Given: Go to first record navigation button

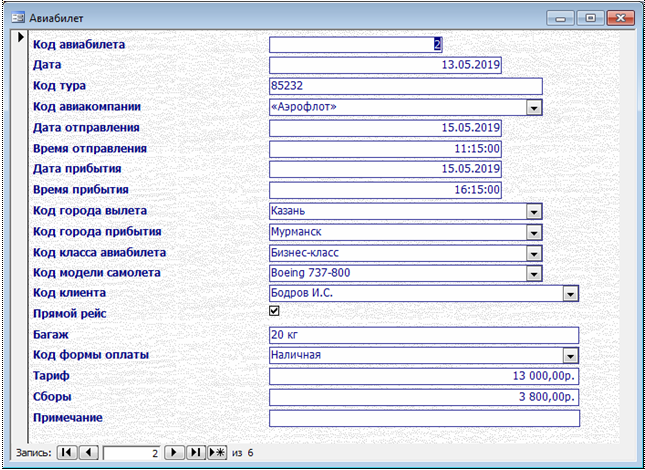Looking at the screenshot, I should [67, 453].
